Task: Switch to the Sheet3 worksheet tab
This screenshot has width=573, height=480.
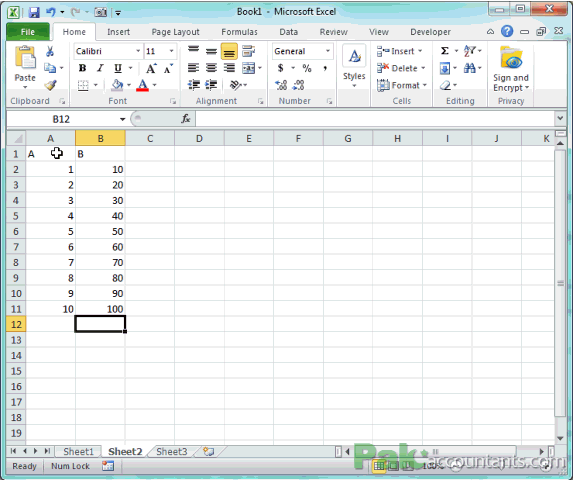Action: (x=171, y=452)
